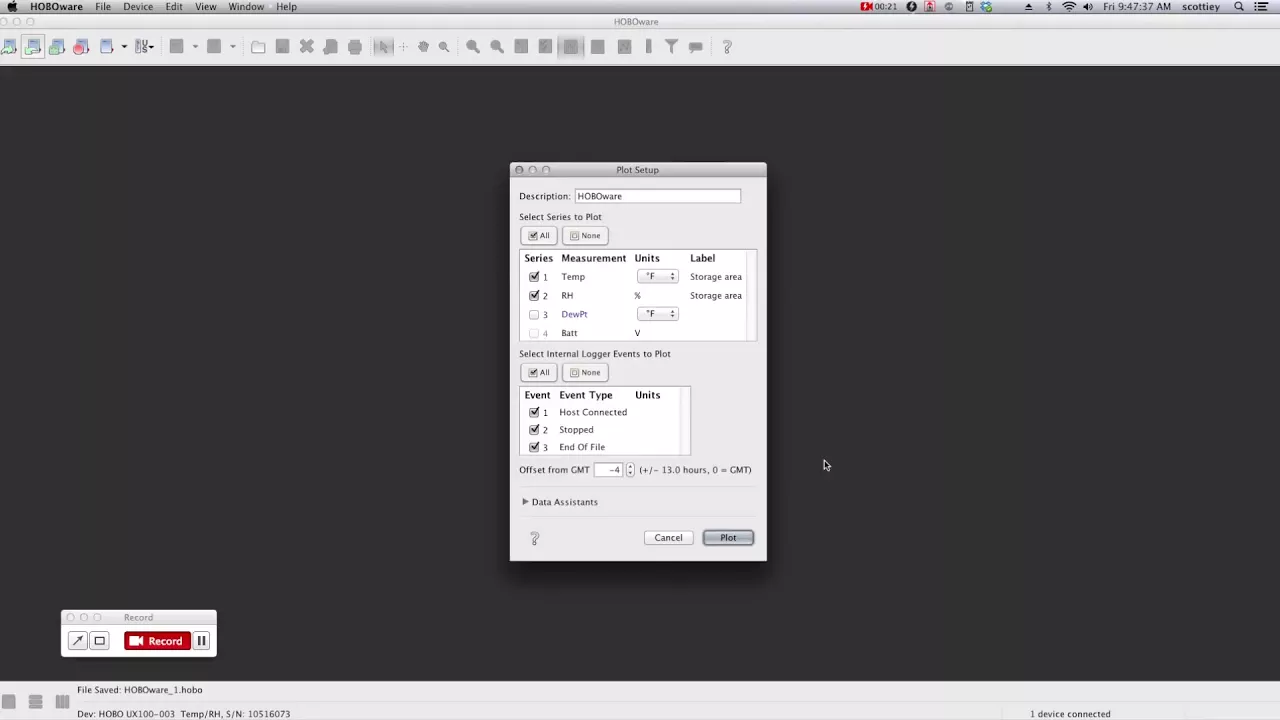Open the Help menu

(286, 7)
